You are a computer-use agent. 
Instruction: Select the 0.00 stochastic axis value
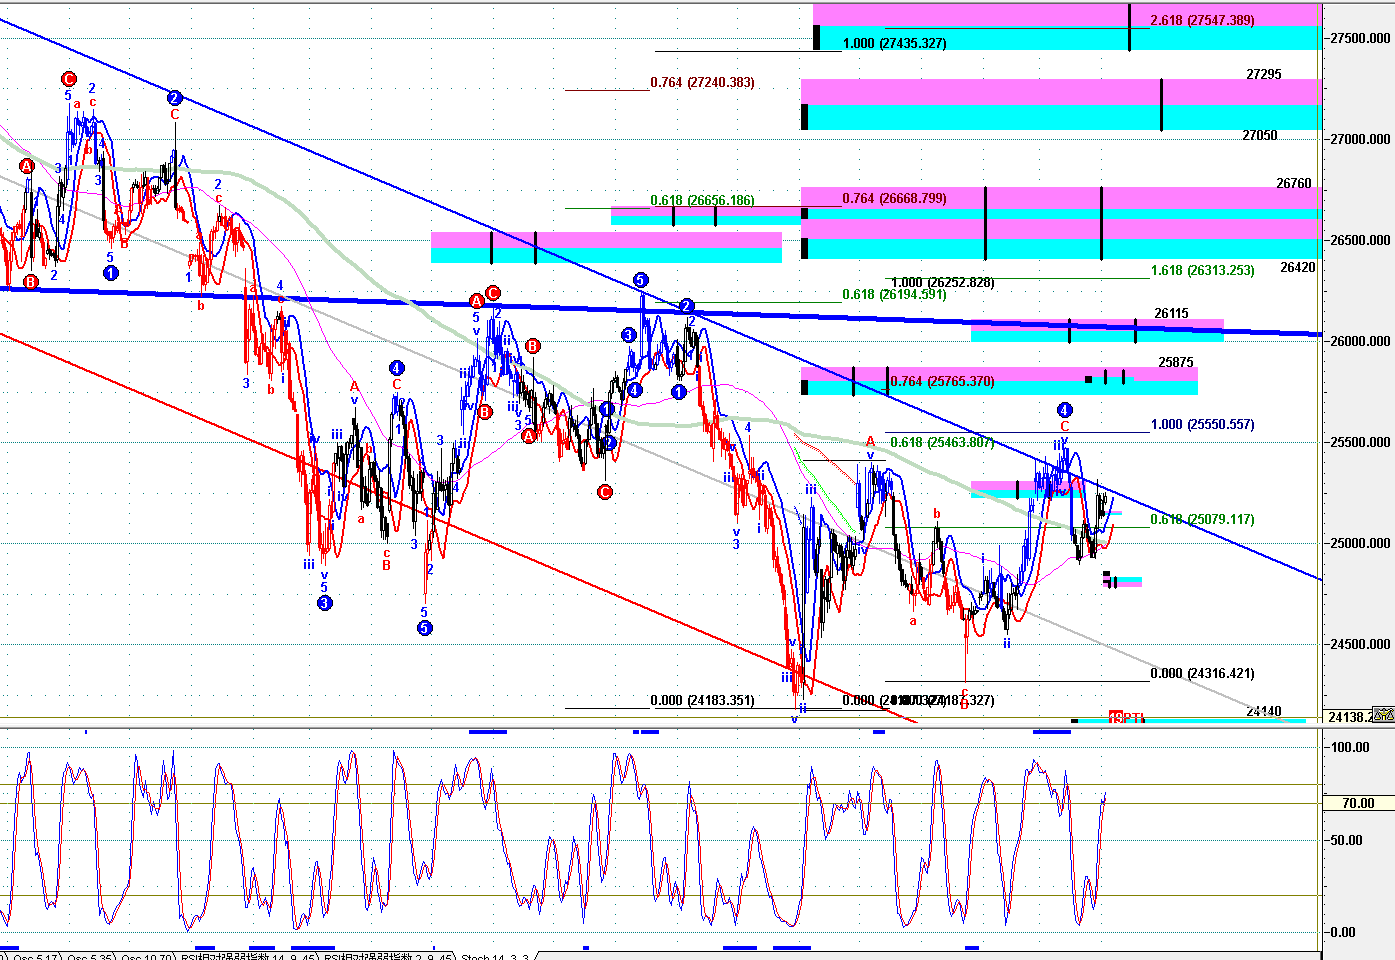point(1343,932)
